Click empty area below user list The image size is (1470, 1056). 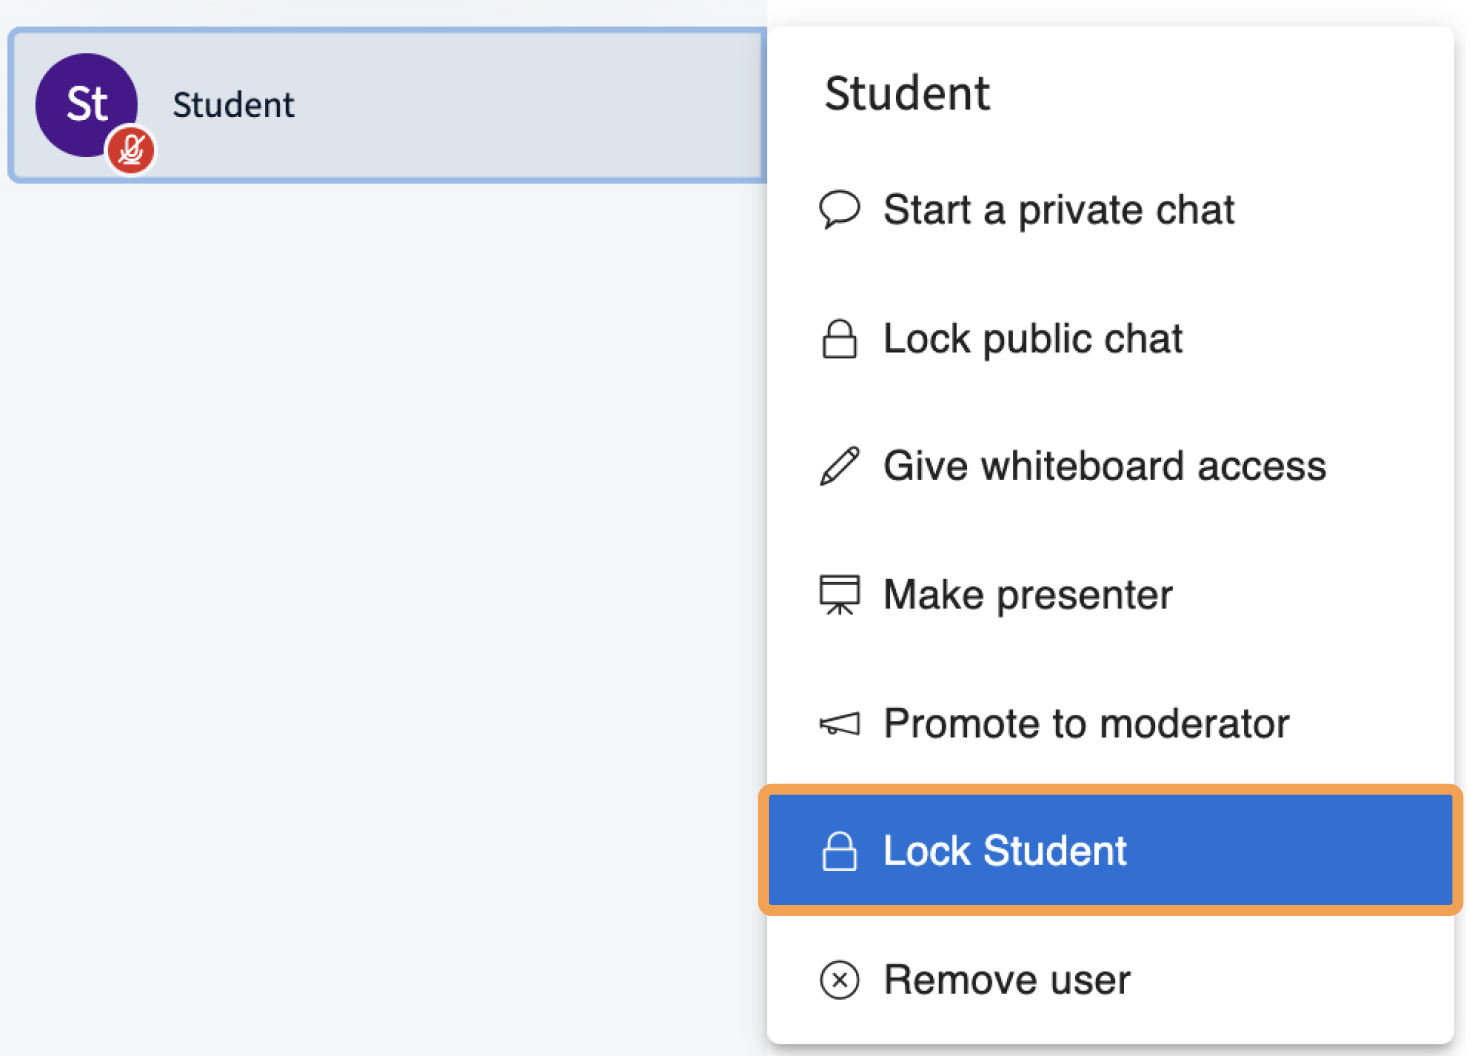pyautogui.click(x=380, y=600)
